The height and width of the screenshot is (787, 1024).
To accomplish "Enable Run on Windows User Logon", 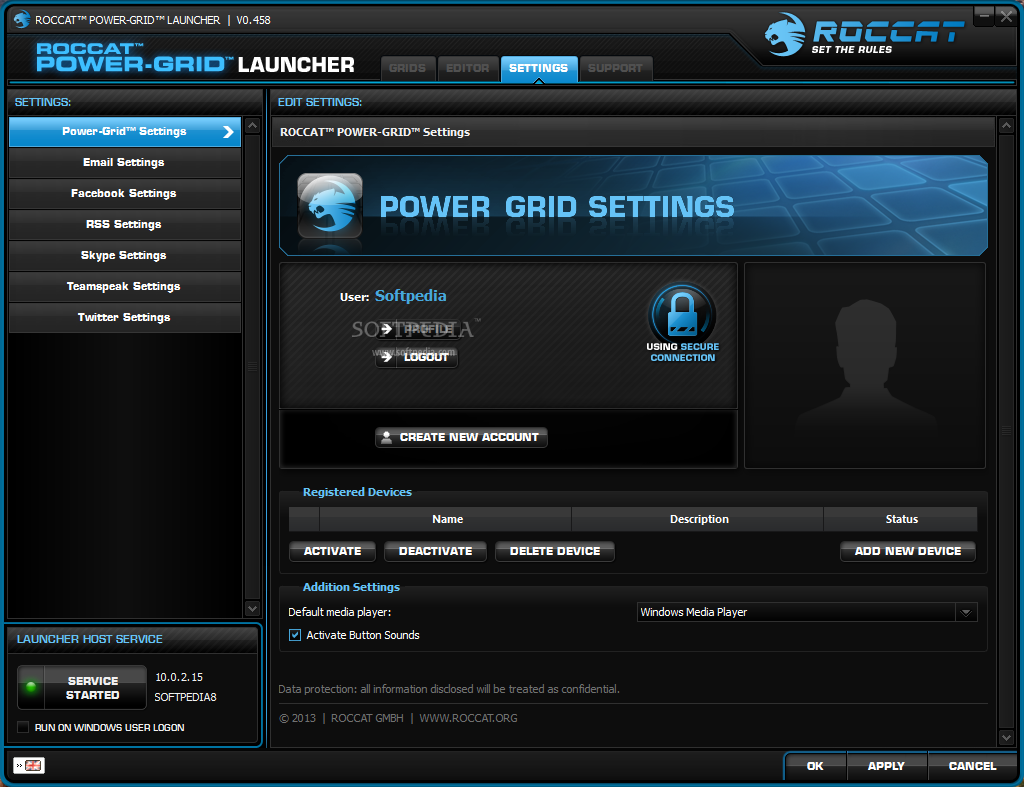I will pyautogui.click(x=24, y=727).
